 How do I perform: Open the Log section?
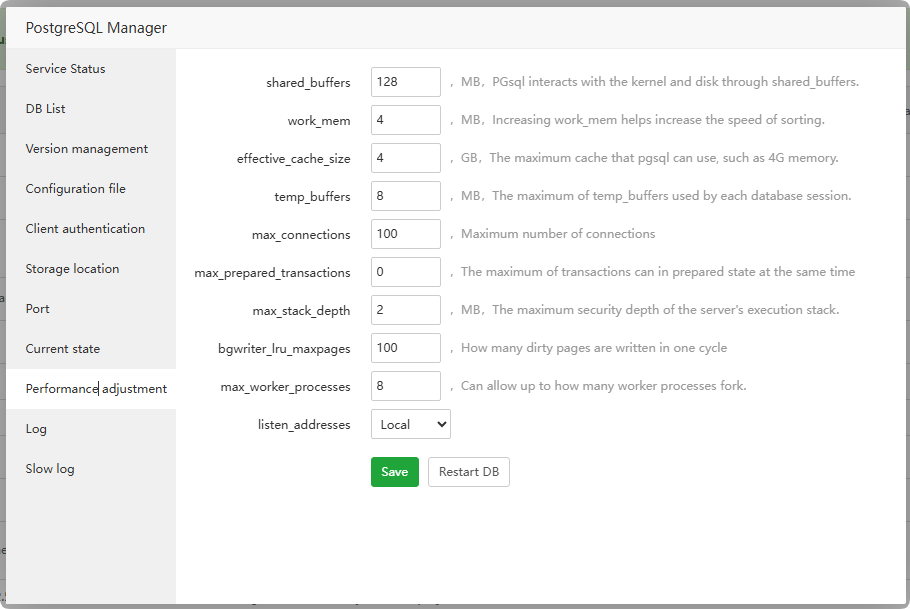(37, 429)
